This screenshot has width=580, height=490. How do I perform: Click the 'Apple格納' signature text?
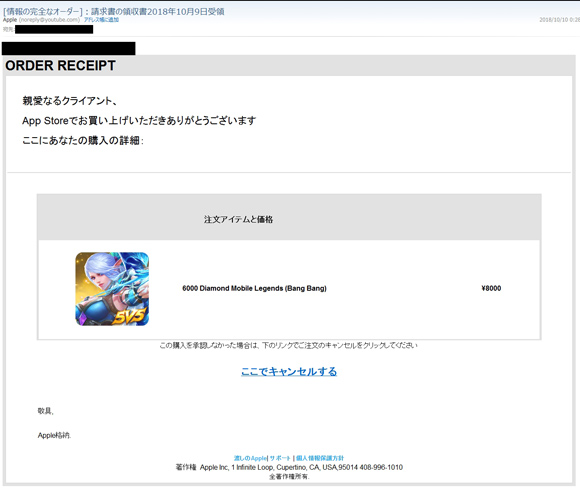coord(54,435)
